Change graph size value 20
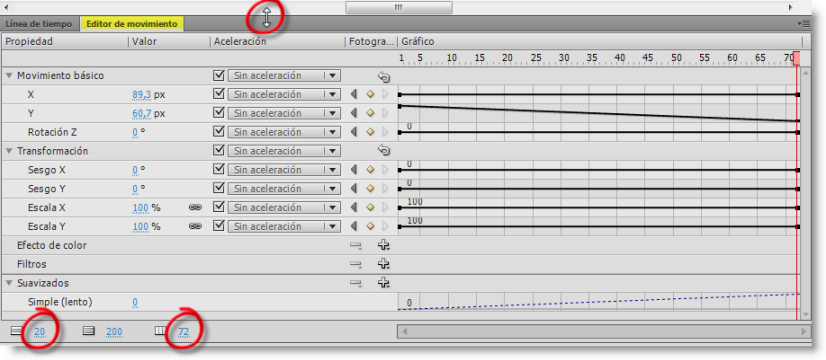The width and height of the screenshot is (826, 360). (40, 332)
